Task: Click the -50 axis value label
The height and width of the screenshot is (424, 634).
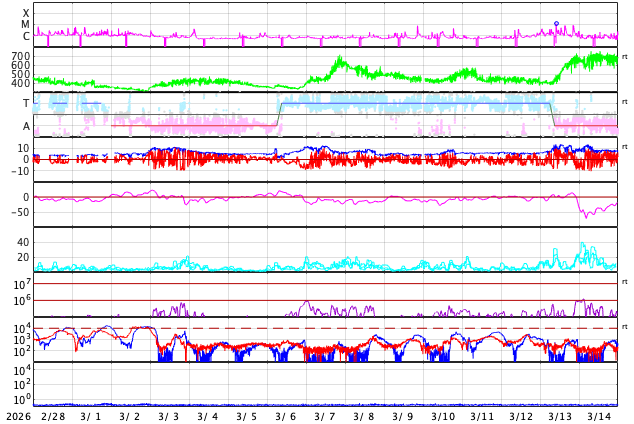Action: (x=19, y=212)
